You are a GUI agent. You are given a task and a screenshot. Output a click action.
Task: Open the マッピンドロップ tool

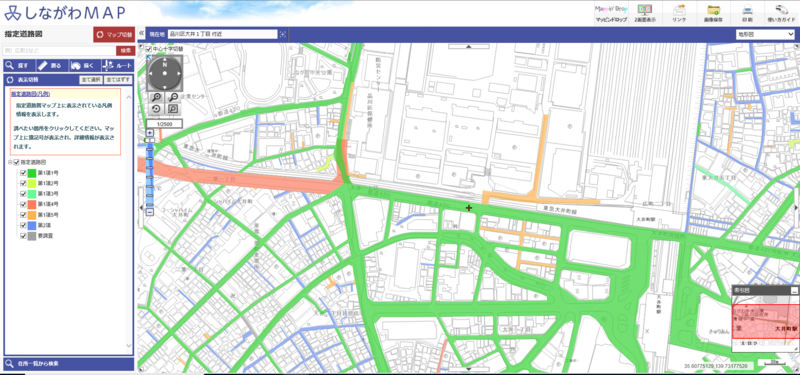click(611, 13)
